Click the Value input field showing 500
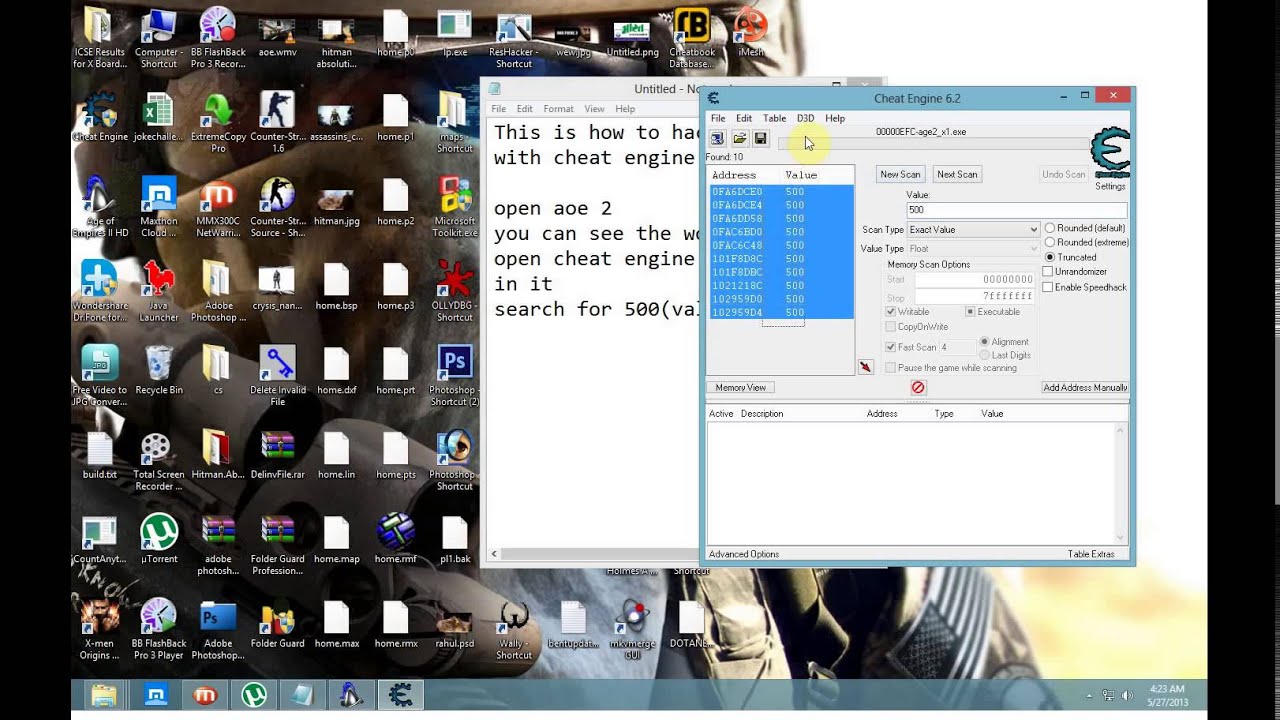This screenshot has height=720, width=1280. click(x=1016, y=210)
